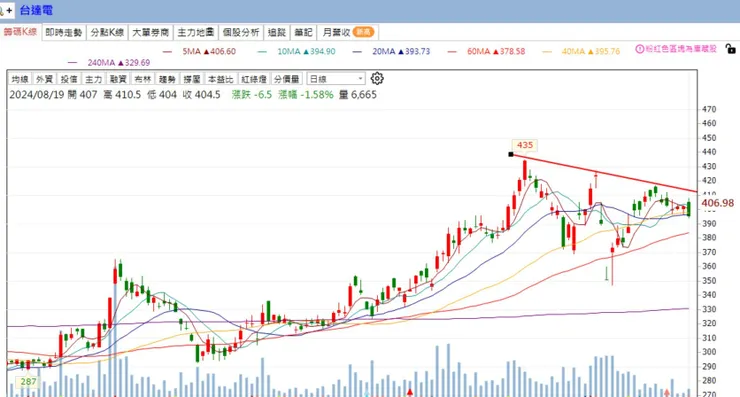Screen dimensions: 740x397
Task: Open the 日線 timeframe dropdown
Action: pos(336,79)
